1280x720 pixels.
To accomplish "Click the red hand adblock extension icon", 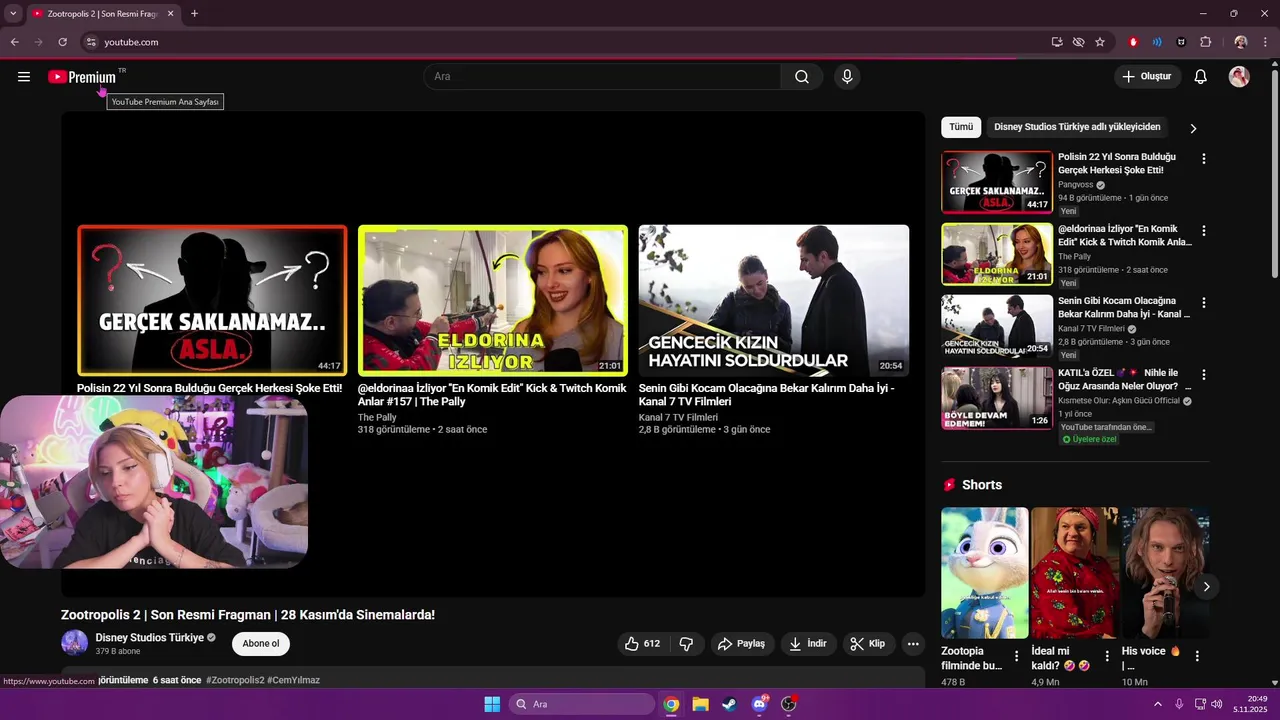I will point(1133,42).
